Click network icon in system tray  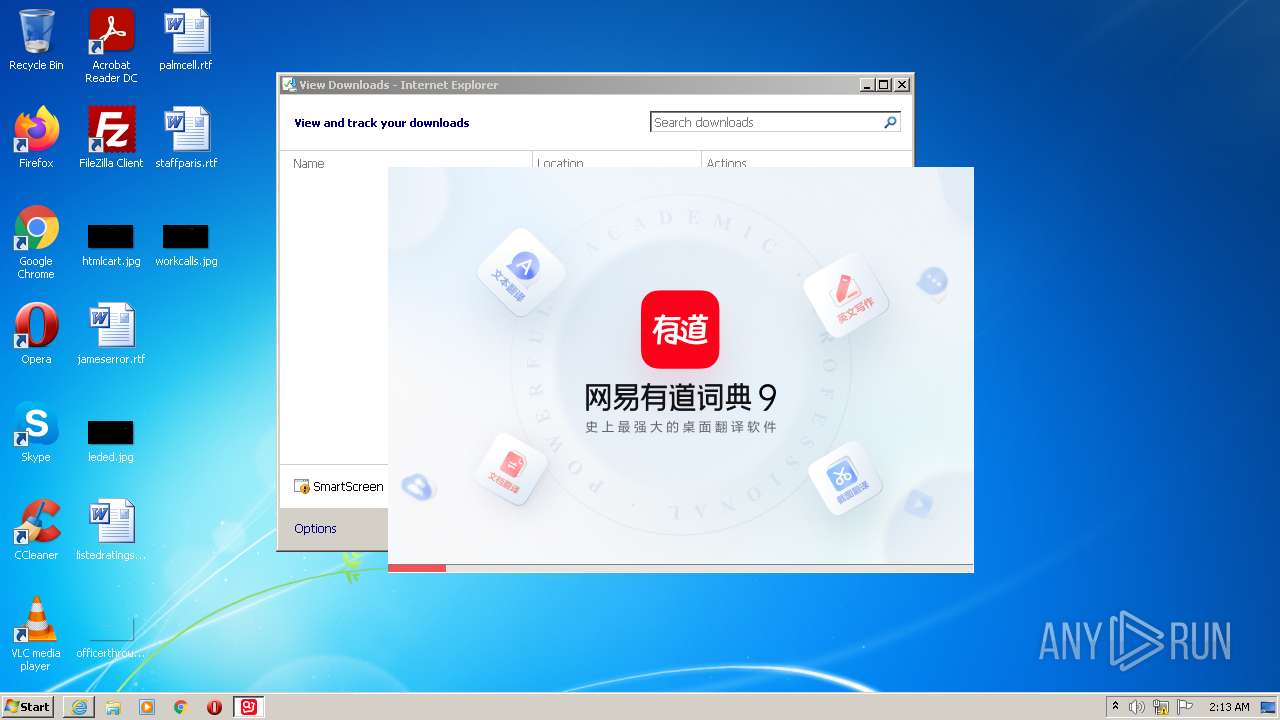(1161, 707)
